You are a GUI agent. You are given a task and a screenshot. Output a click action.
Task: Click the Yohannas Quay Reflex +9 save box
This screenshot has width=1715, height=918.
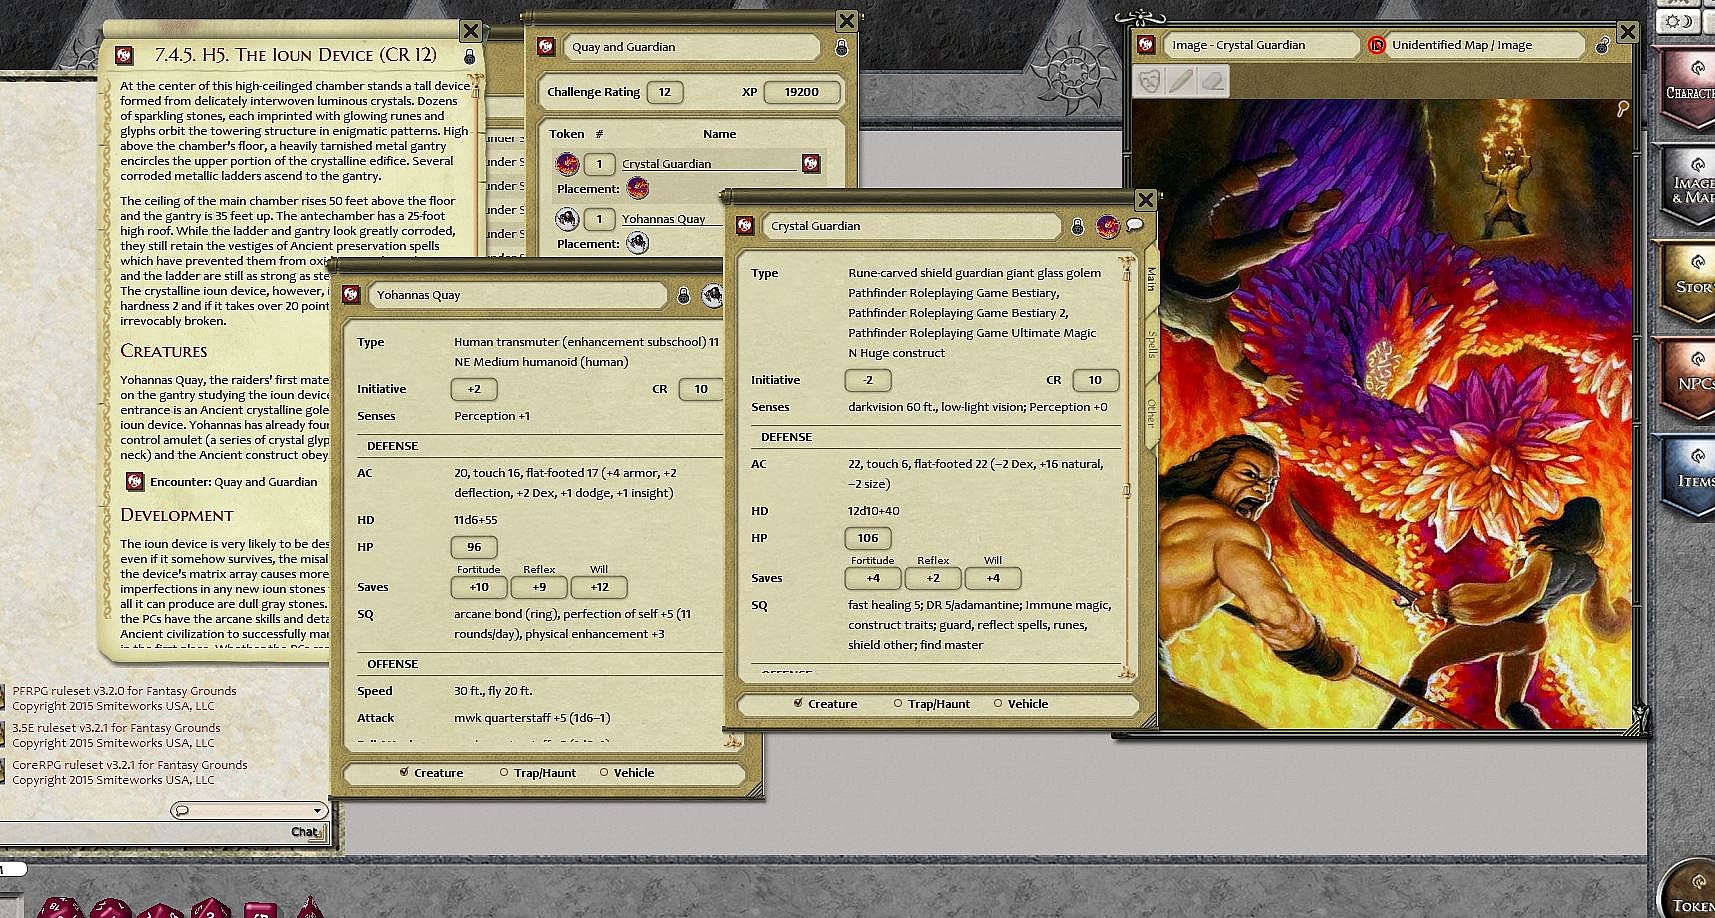[539, 587]
